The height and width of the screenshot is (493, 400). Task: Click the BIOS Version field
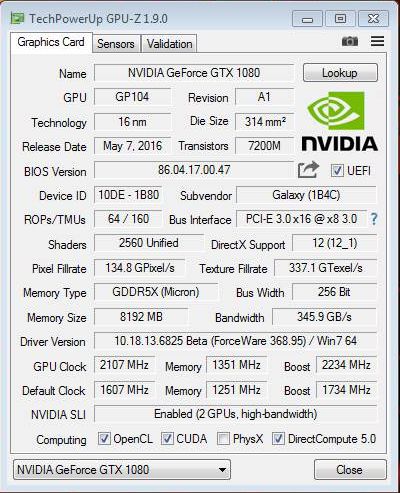click(x=194, y=170)
